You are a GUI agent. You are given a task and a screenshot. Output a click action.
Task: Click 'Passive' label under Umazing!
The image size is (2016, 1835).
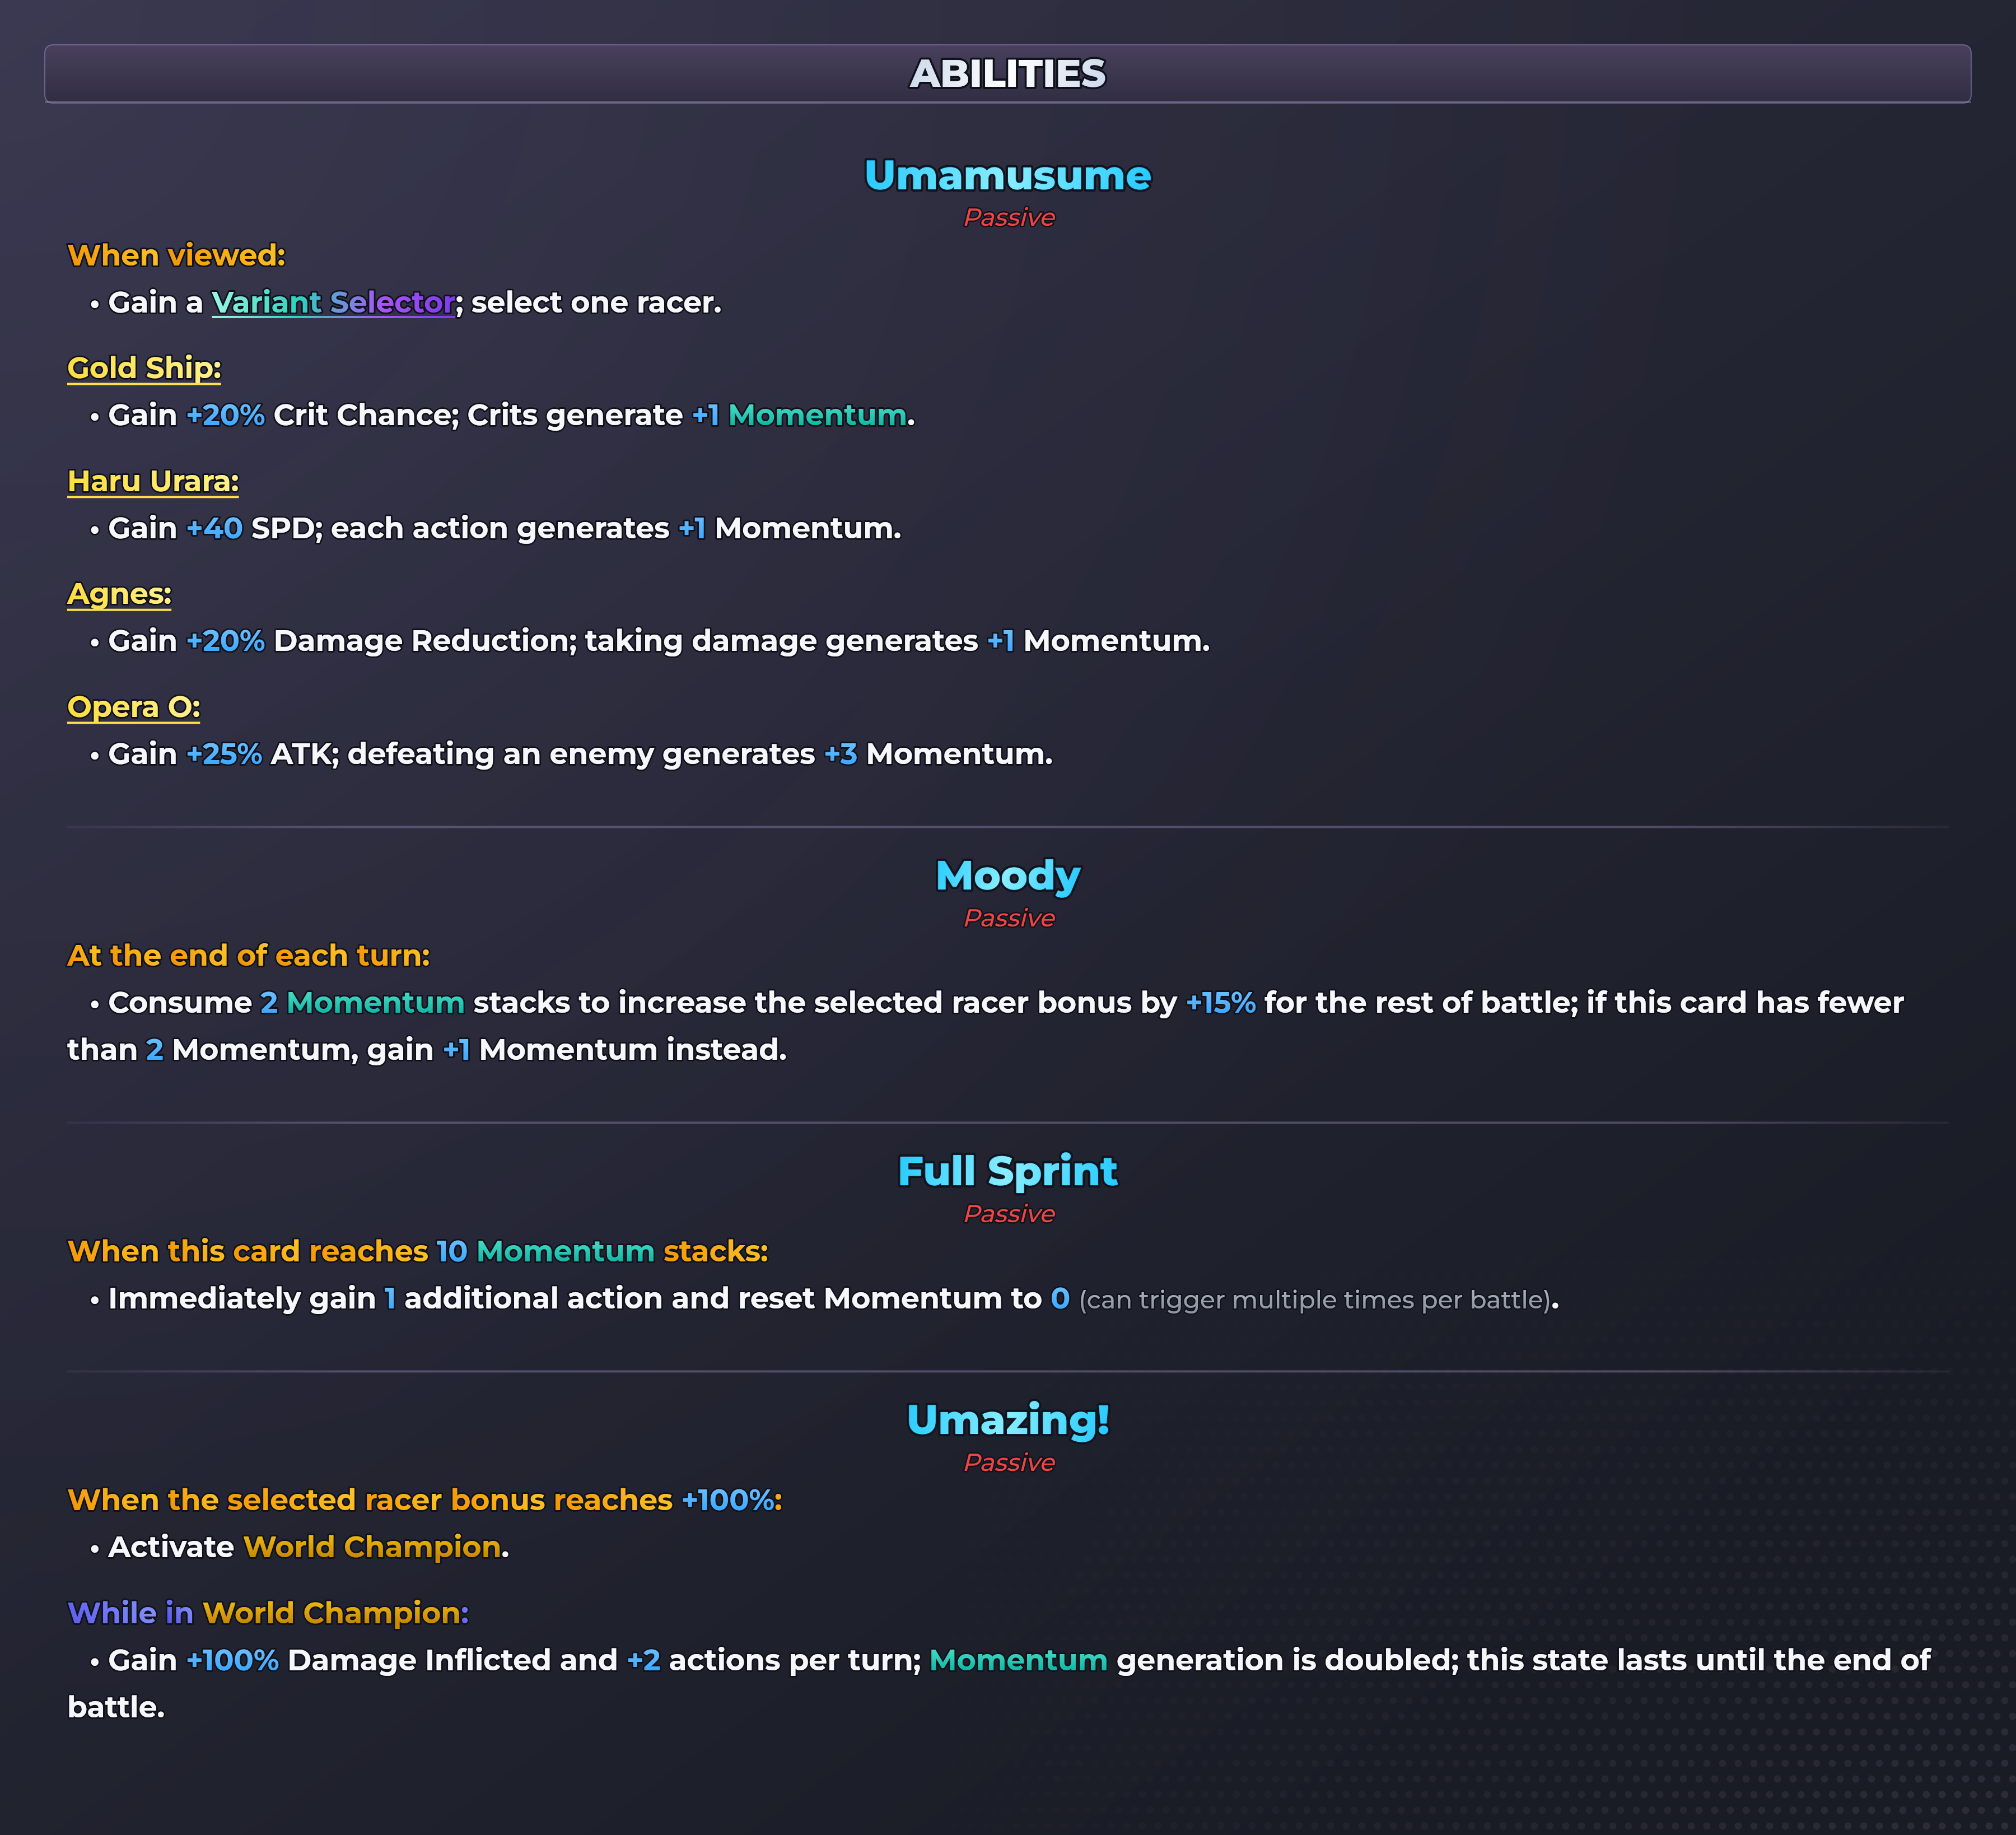(1009, 1462)
